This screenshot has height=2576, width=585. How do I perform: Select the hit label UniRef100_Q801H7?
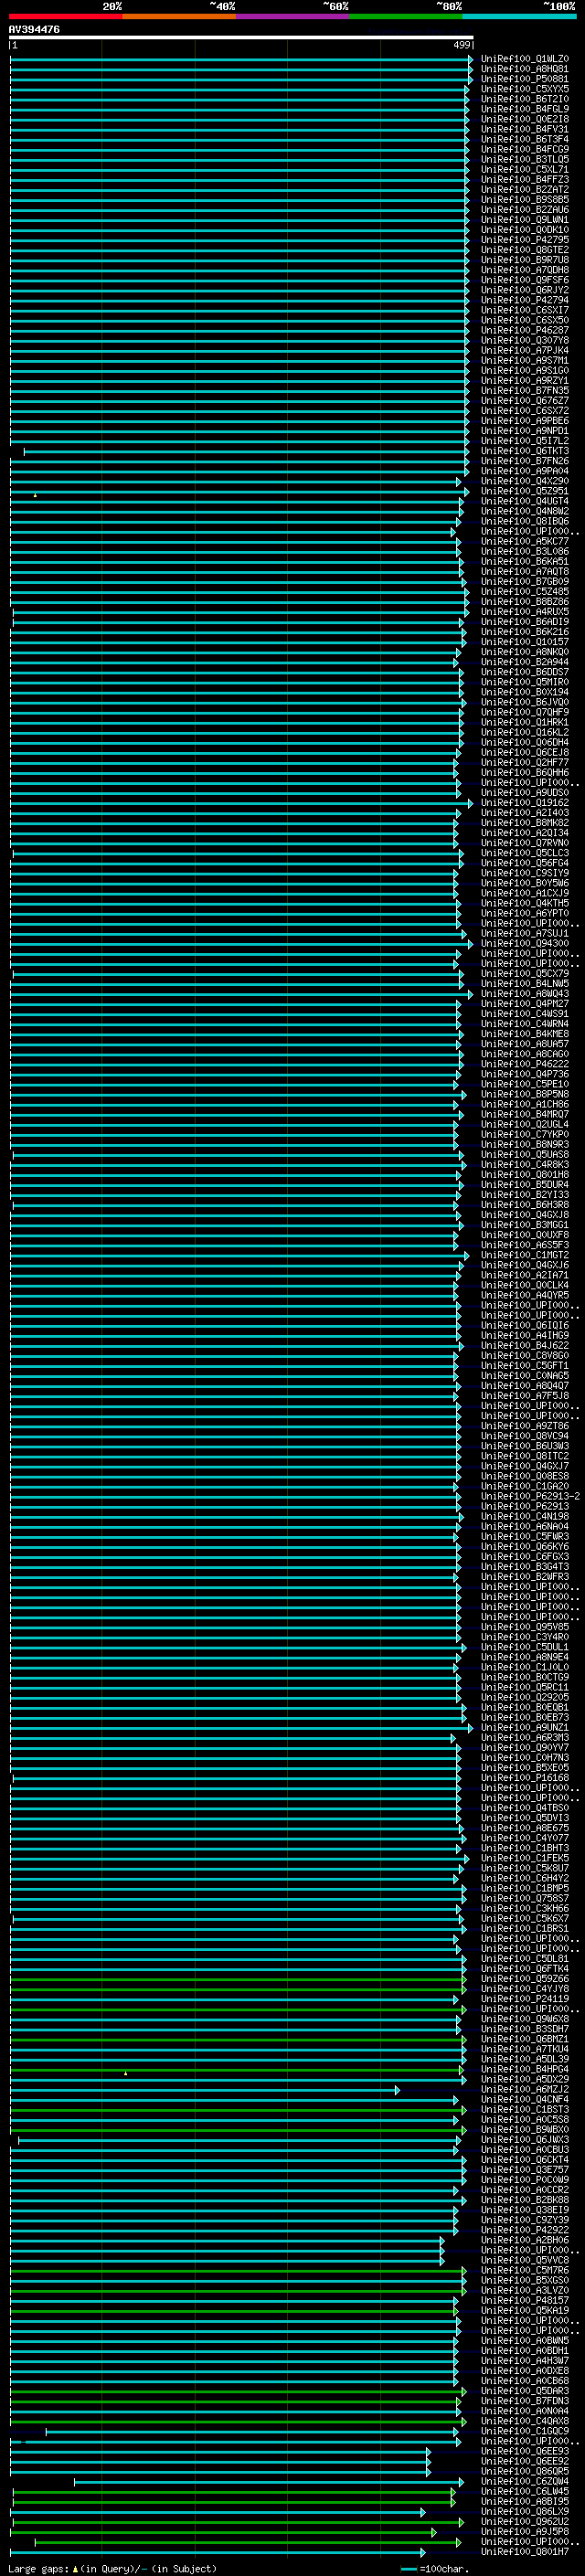coord(525,2551)
